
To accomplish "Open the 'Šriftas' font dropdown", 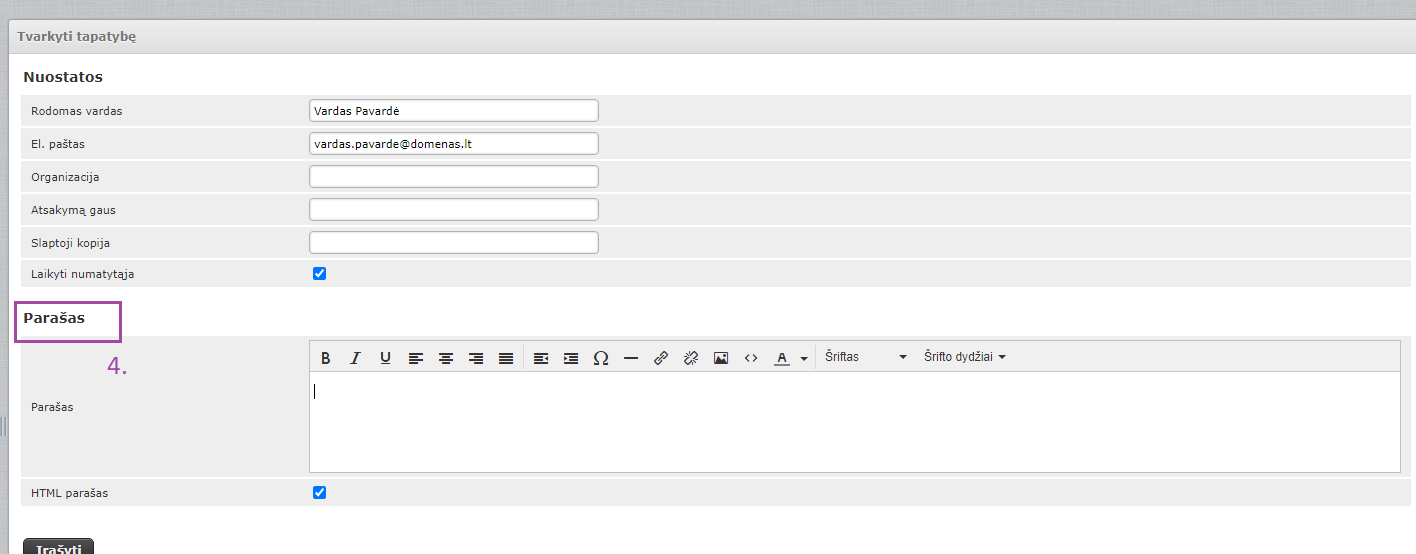I will pos(865,357).
